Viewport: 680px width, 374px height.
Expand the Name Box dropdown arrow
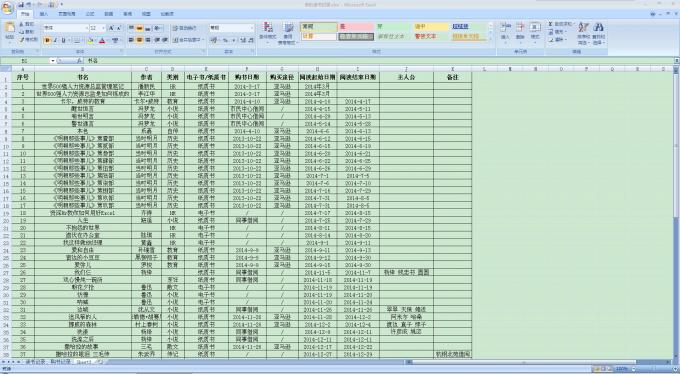point(53,61)
